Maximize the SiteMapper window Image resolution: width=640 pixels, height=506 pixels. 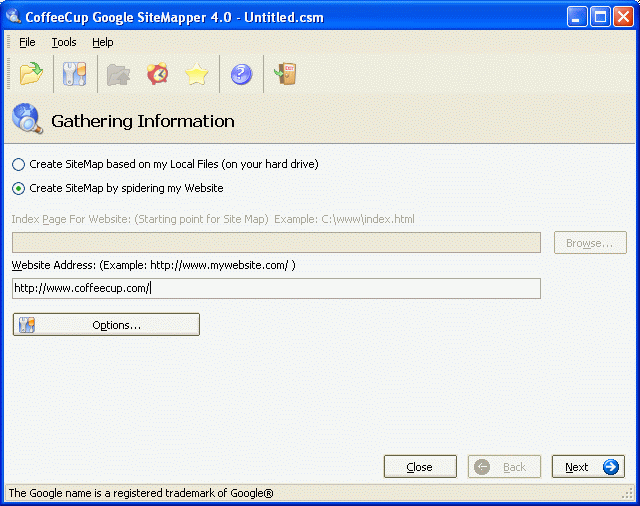click(x=600, y=17)
